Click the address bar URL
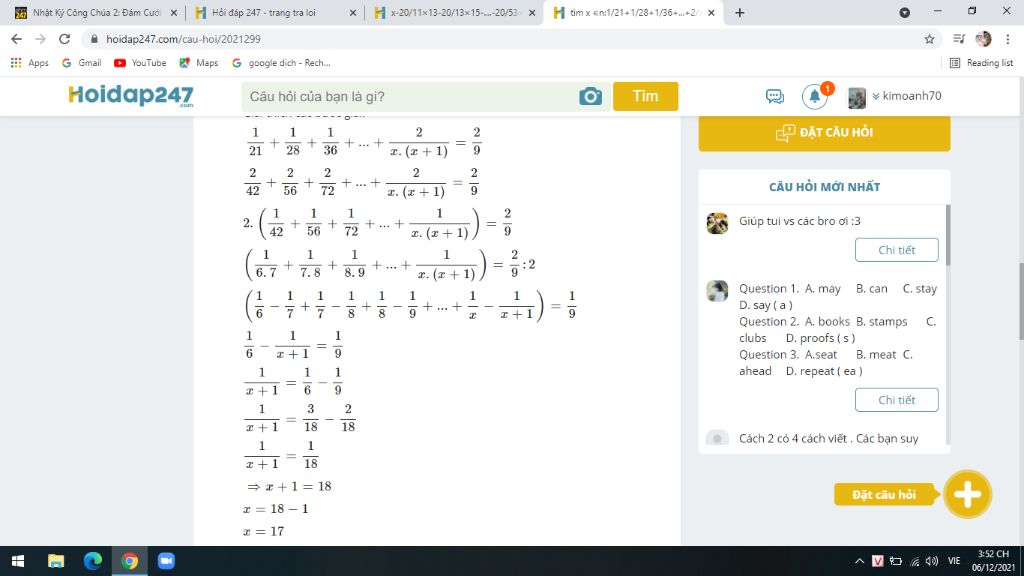 tap(184, 39)
